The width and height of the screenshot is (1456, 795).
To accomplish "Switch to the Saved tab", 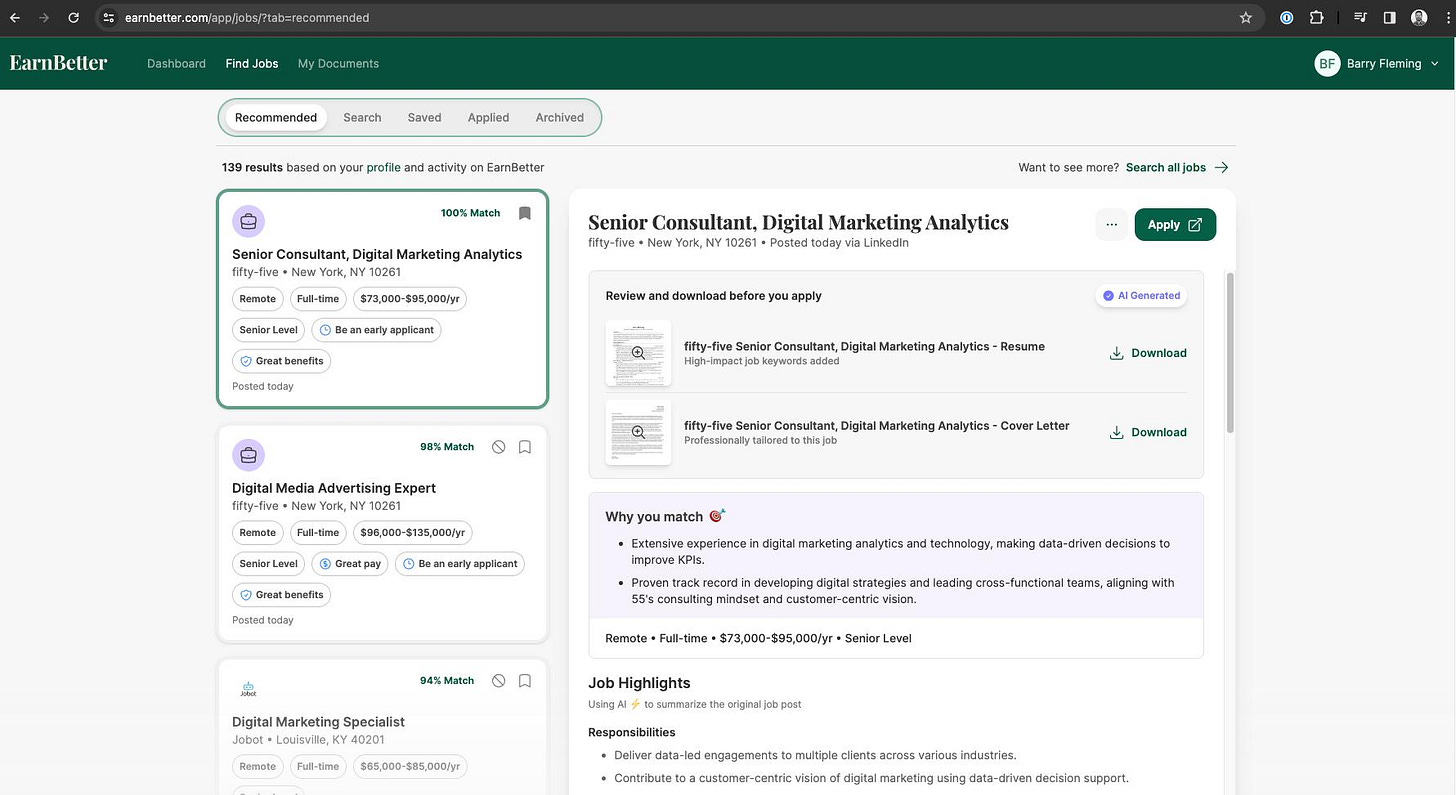I will coord(424,117).
